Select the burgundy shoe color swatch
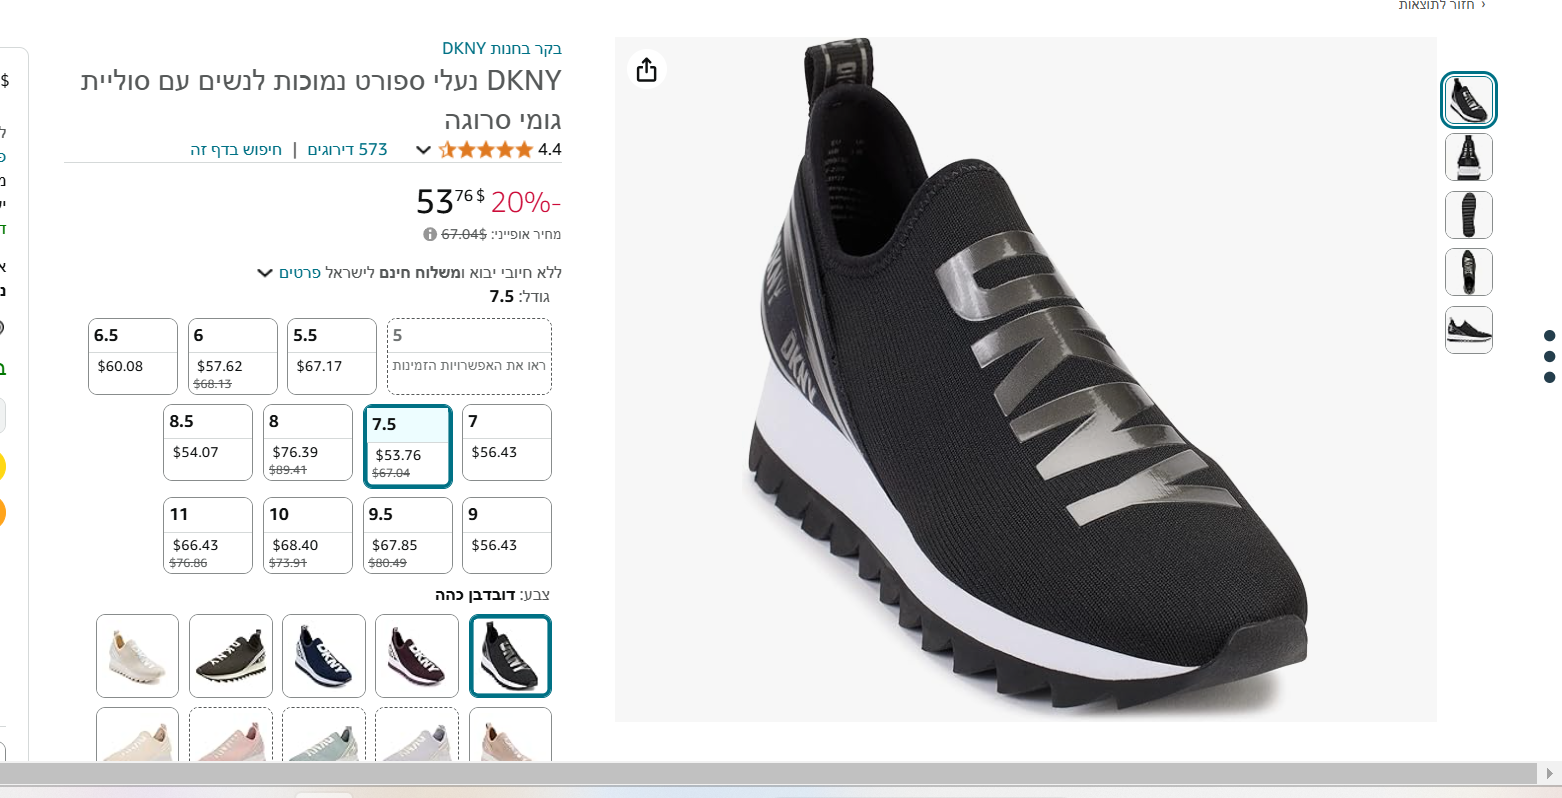 click(417, 656)
